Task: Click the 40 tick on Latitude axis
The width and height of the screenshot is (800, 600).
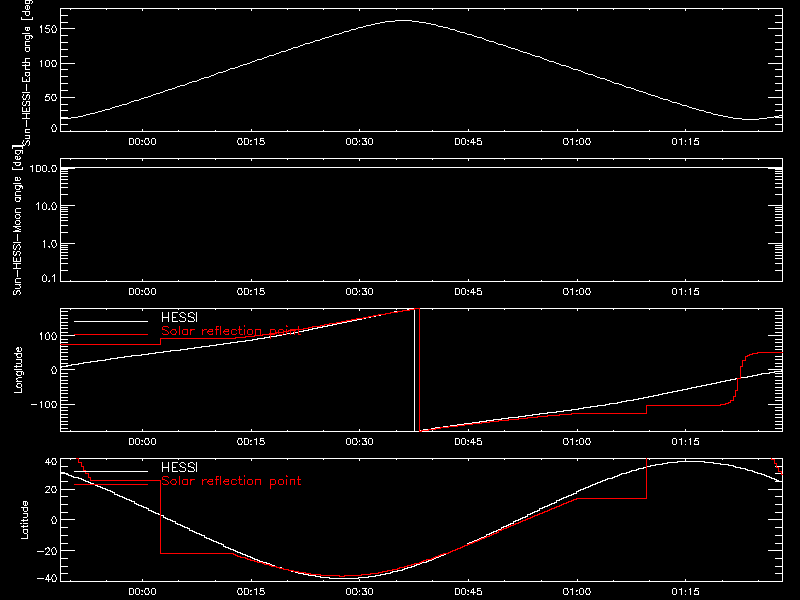Action: click(51, 462)
